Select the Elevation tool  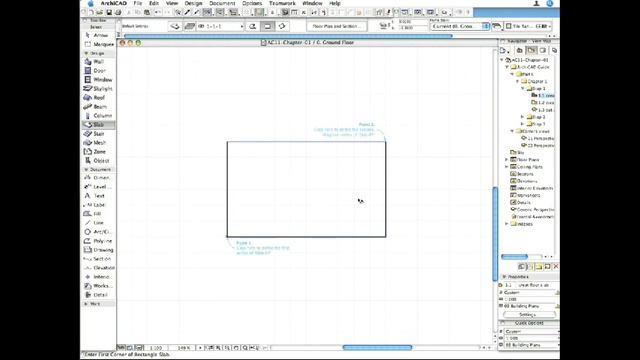(98, 268)
